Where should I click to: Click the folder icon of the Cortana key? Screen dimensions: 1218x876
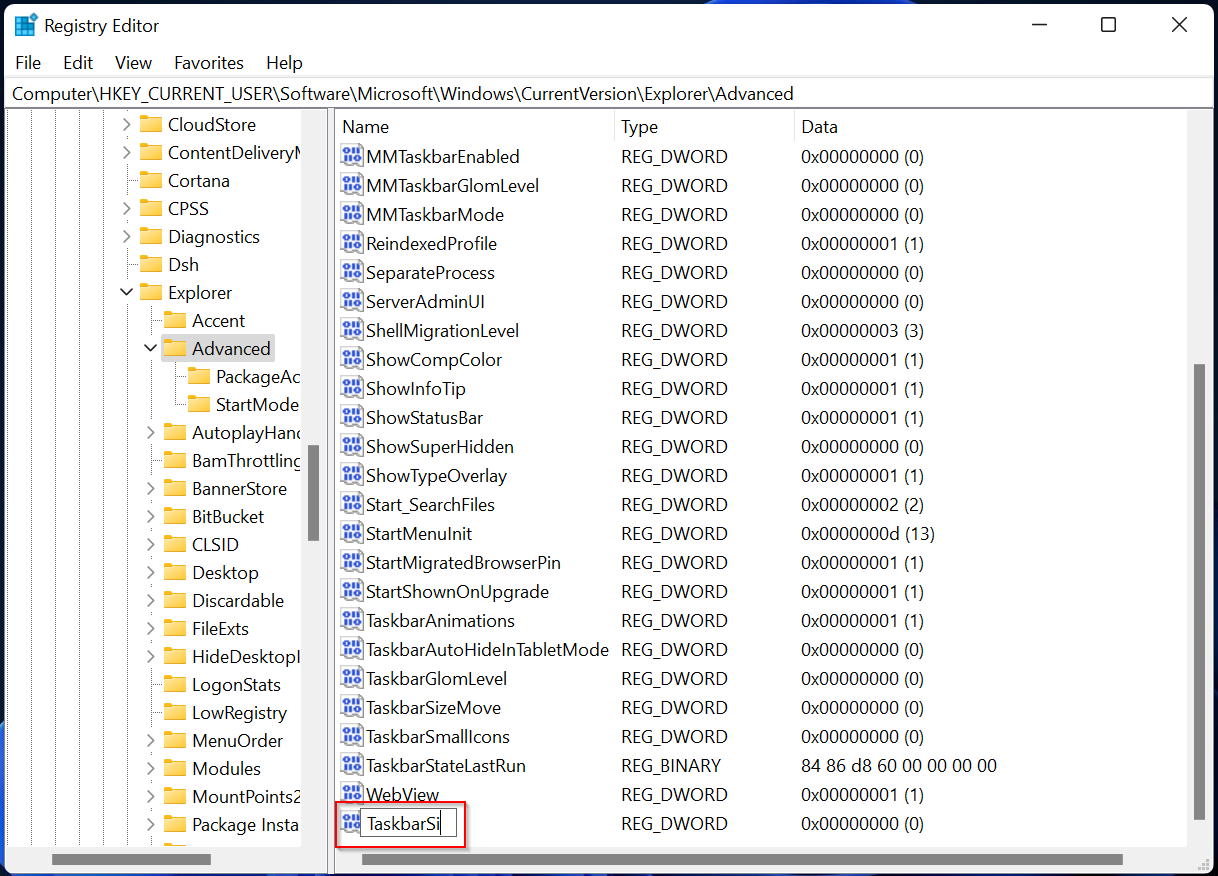(151, 180)
